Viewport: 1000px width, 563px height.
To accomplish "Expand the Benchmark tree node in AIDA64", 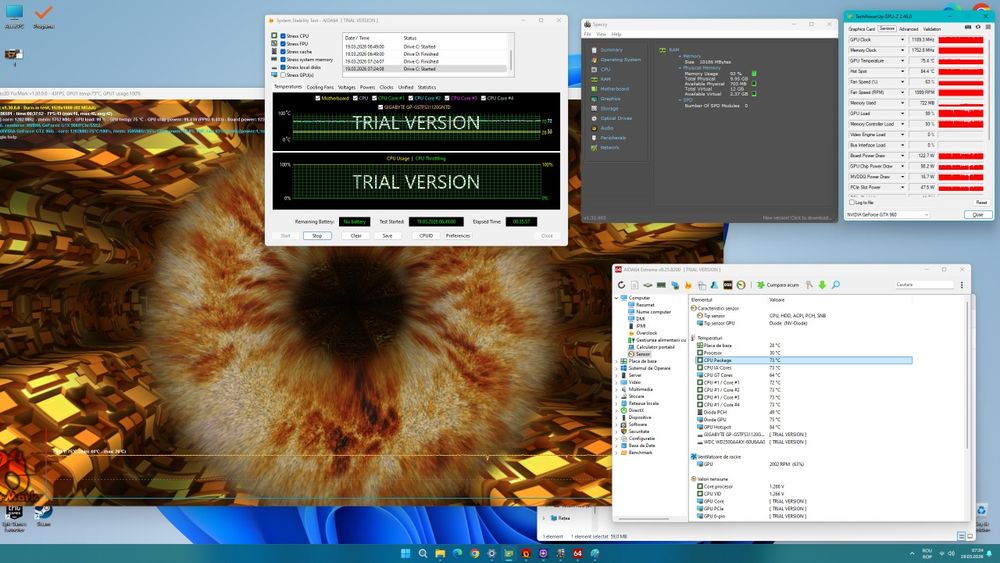I will click(617, 452).
